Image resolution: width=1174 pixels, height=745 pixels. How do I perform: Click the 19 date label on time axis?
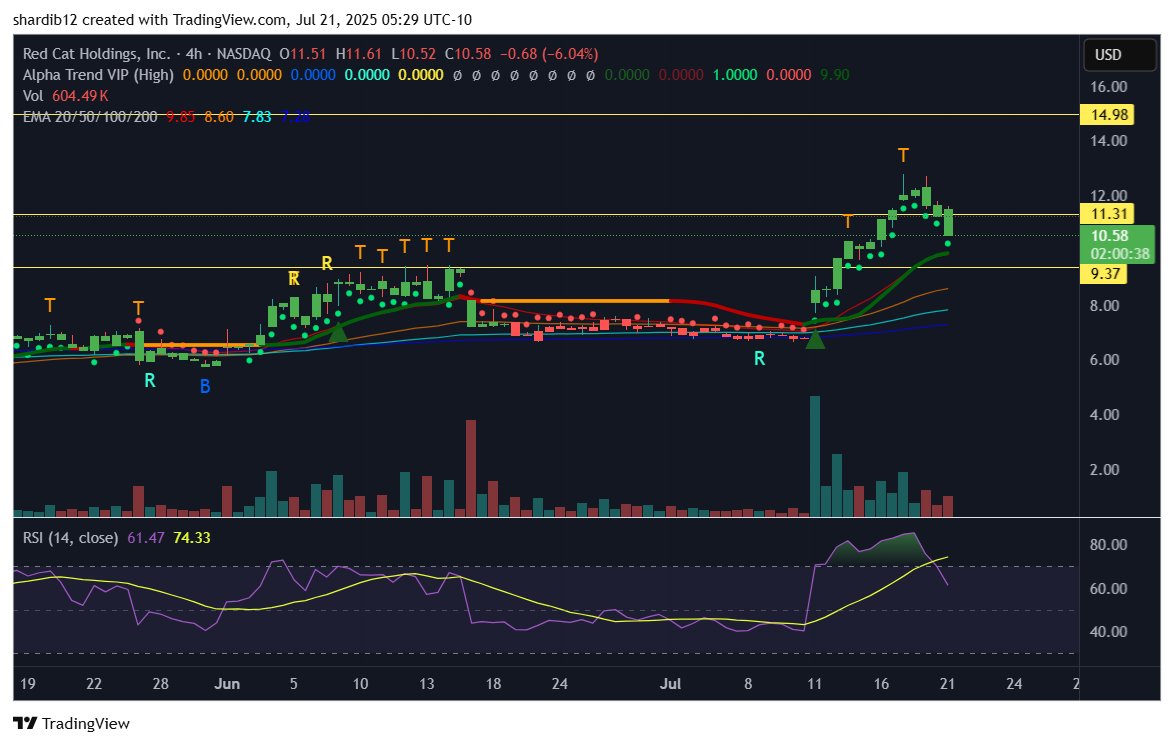pyautogui.click(x=28, y=684)
